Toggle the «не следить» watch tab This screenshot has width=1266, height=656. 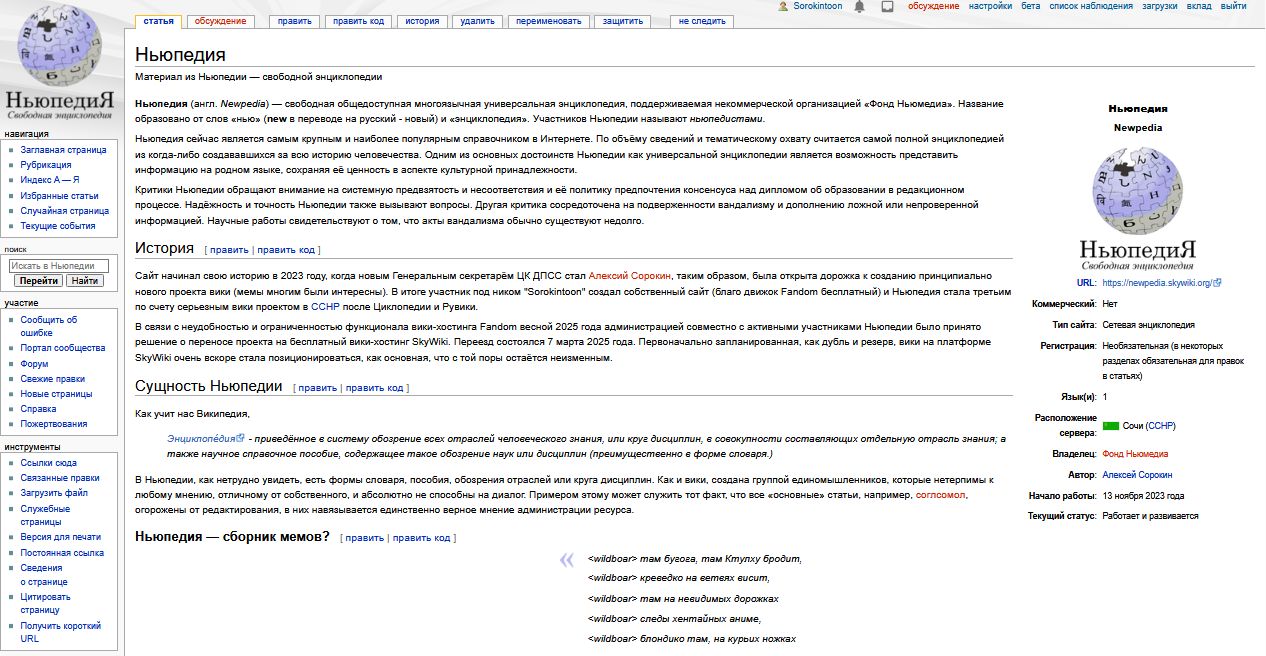[702, 21]
